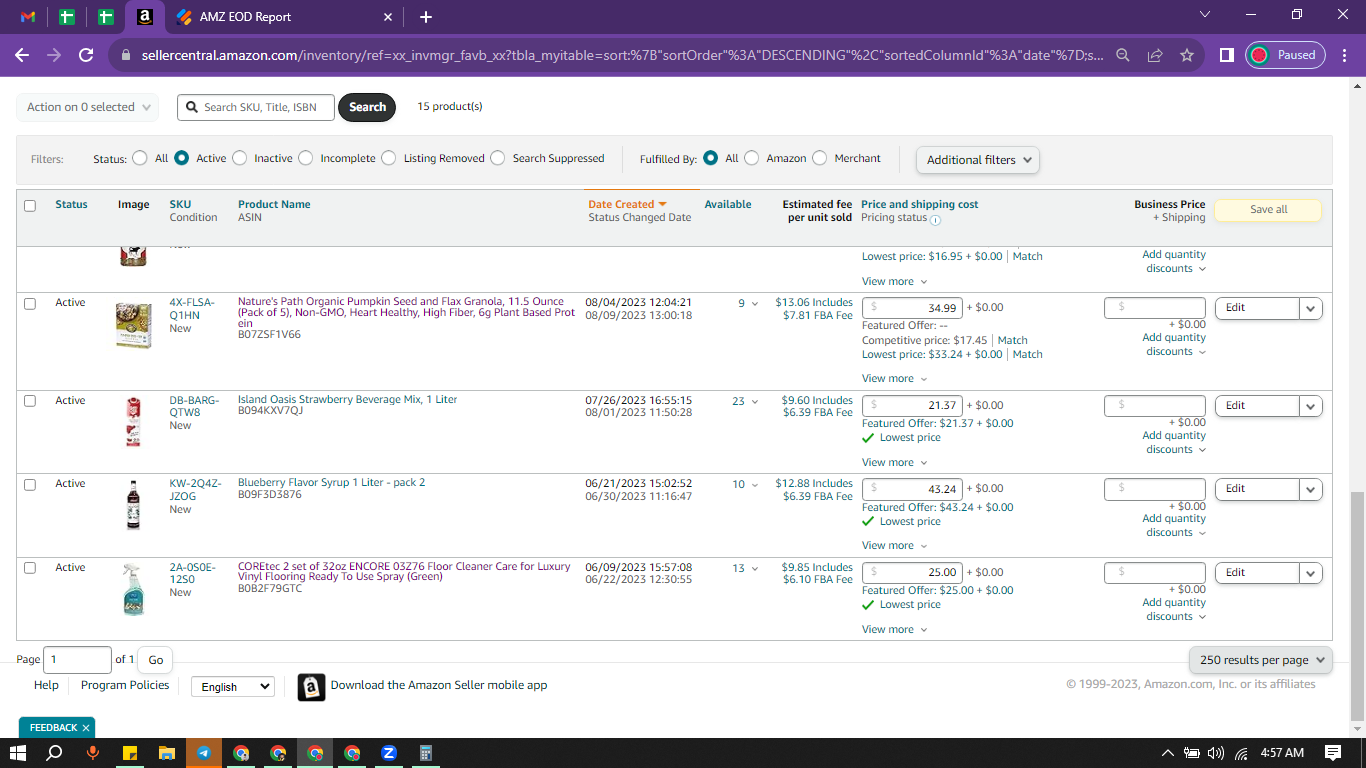The height and width of the screenshot is (768, 1366).
Task: Select the 'Active' status filter
Action: click(182, 158)
